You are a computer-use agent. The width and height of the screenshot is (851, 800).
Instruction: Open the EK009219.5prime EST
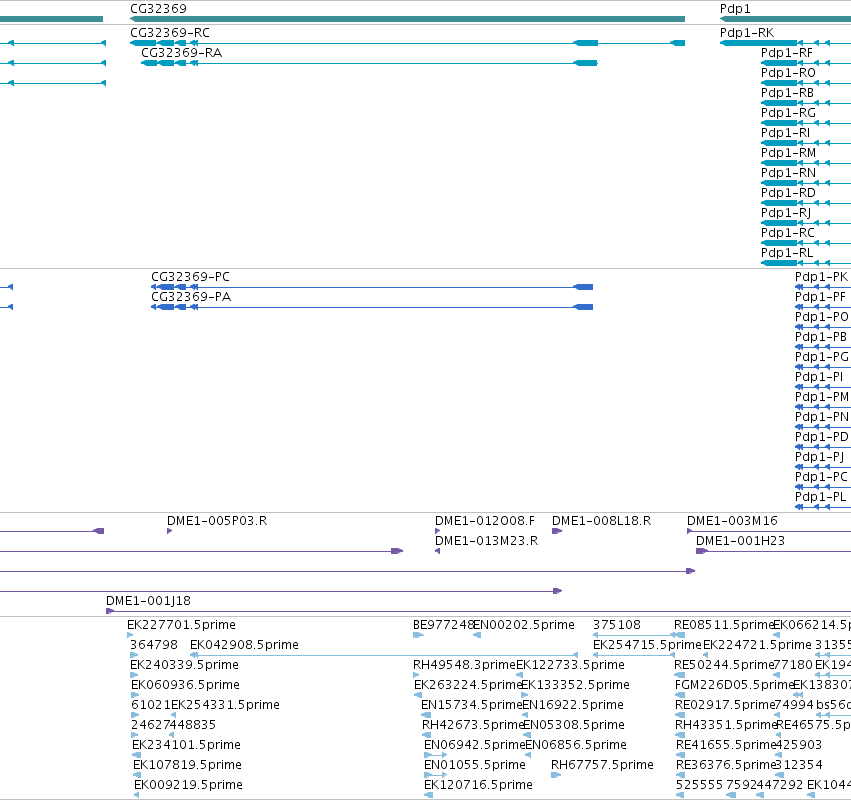pyautogui.click(x=188, y=785)
